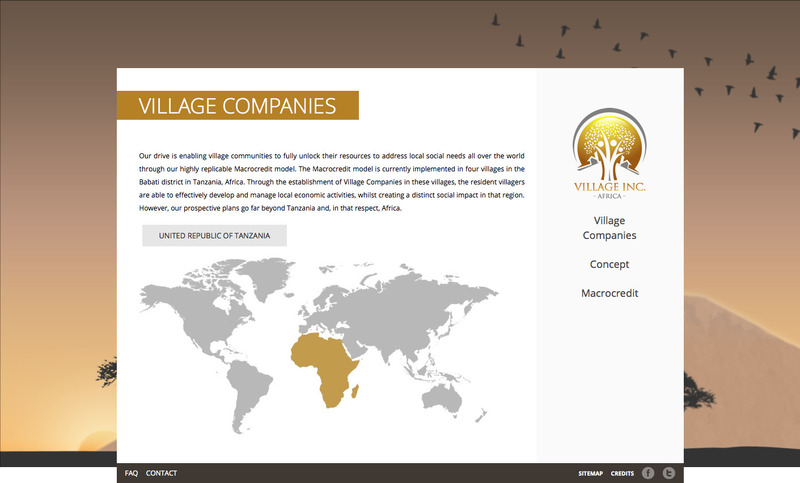The width and height of the screenshot is (800, 483).
Task: View the Credits footer link
Action: 622,473
